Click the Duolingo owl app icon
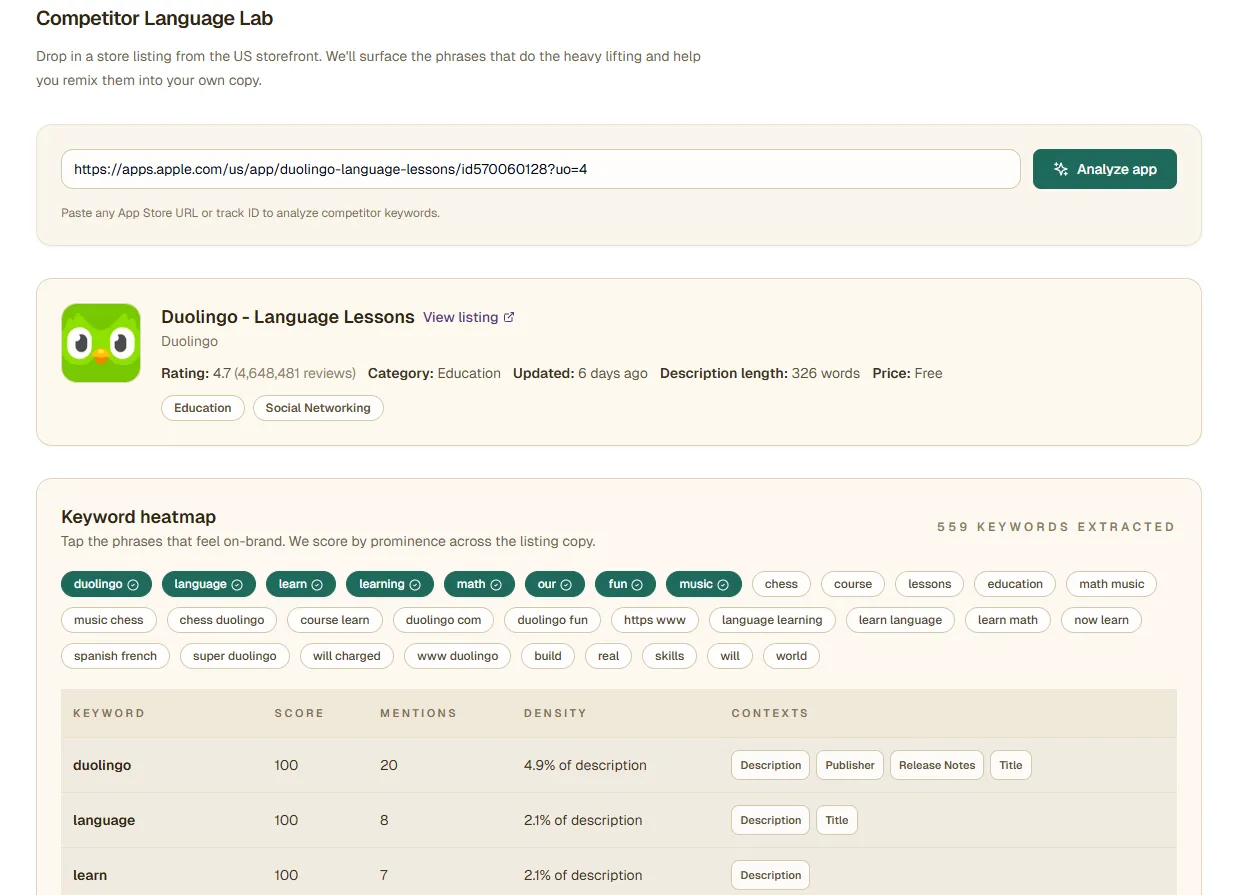This screenshot has height=895, width=1233. point(101,343)
